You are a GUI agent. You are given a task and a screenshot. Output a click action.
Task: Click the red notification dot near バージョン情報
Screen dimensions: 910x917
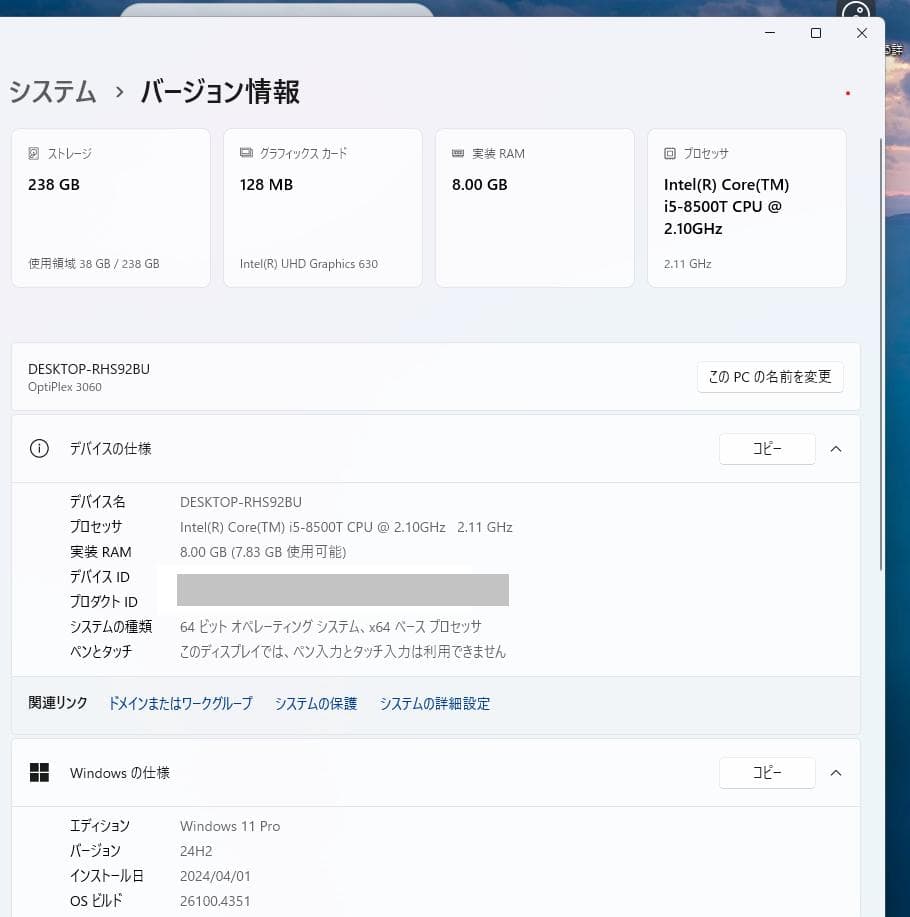pos(847,93)
